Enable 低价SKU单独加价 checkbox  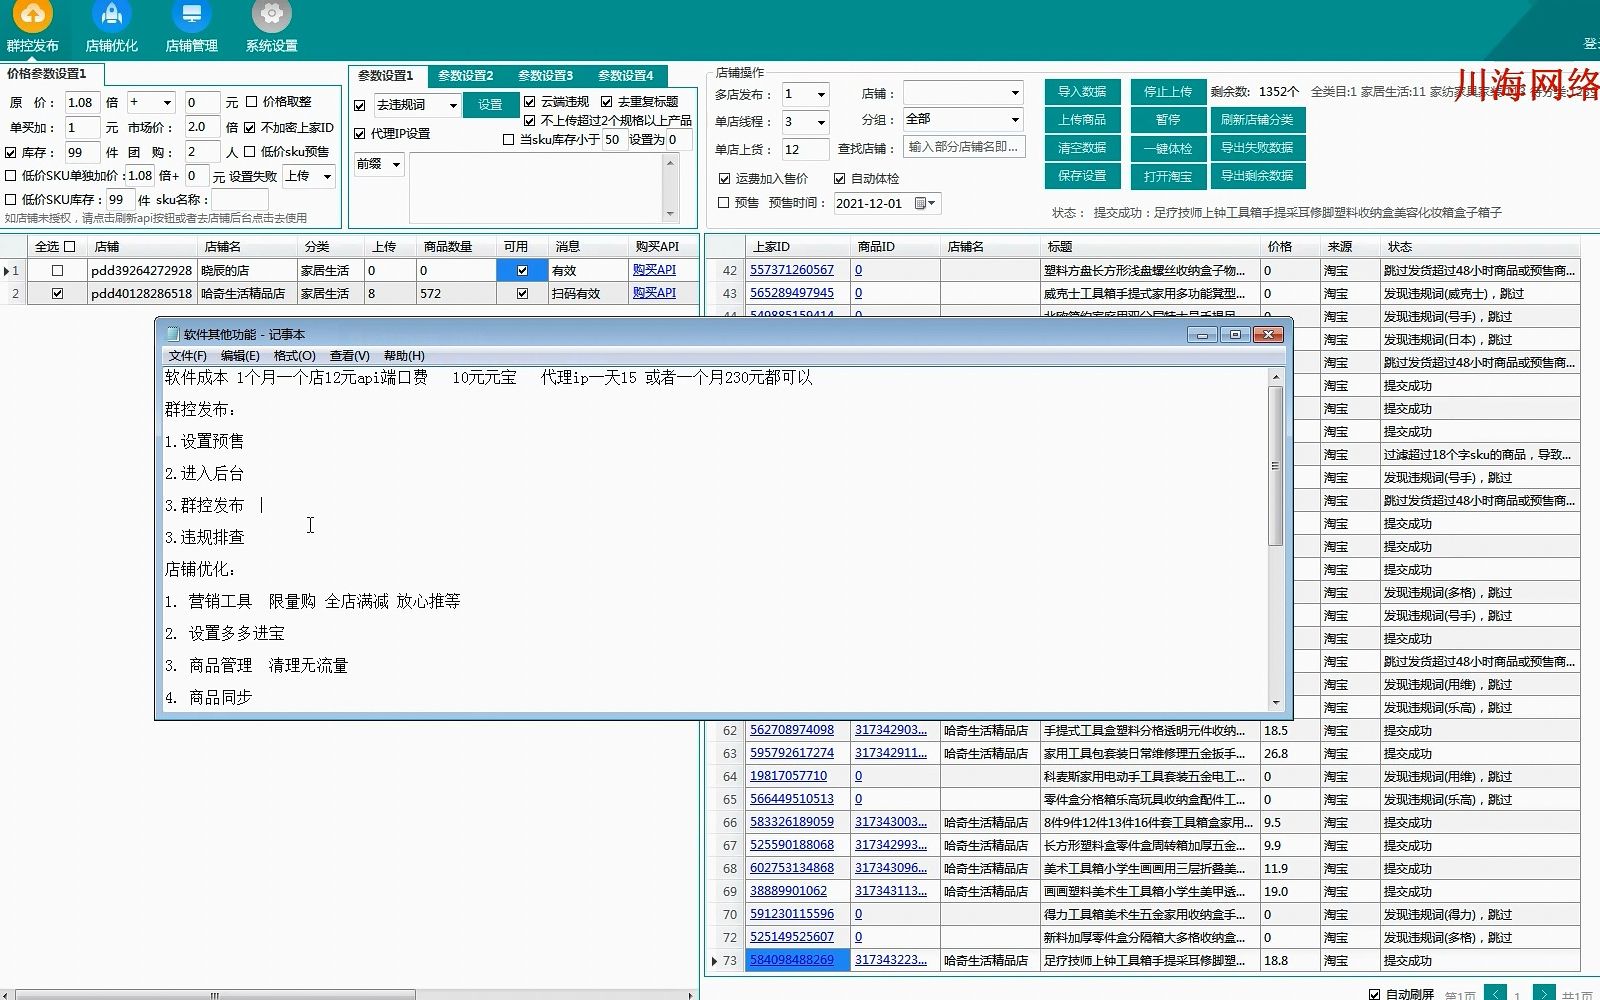pyautogui.click(x=11, y=175)
